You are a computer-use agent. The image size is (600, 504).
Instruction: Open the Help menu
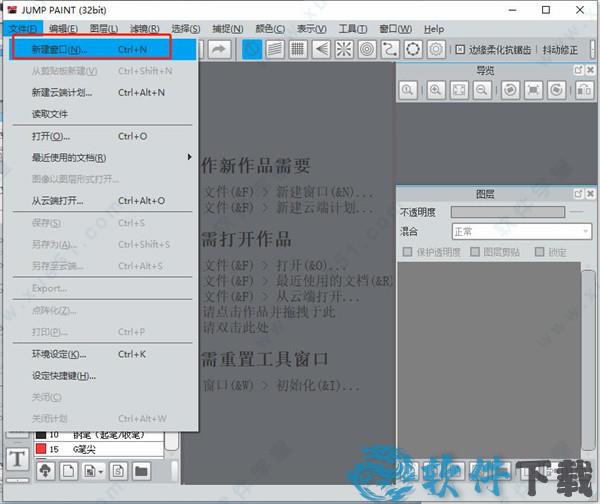434,29
